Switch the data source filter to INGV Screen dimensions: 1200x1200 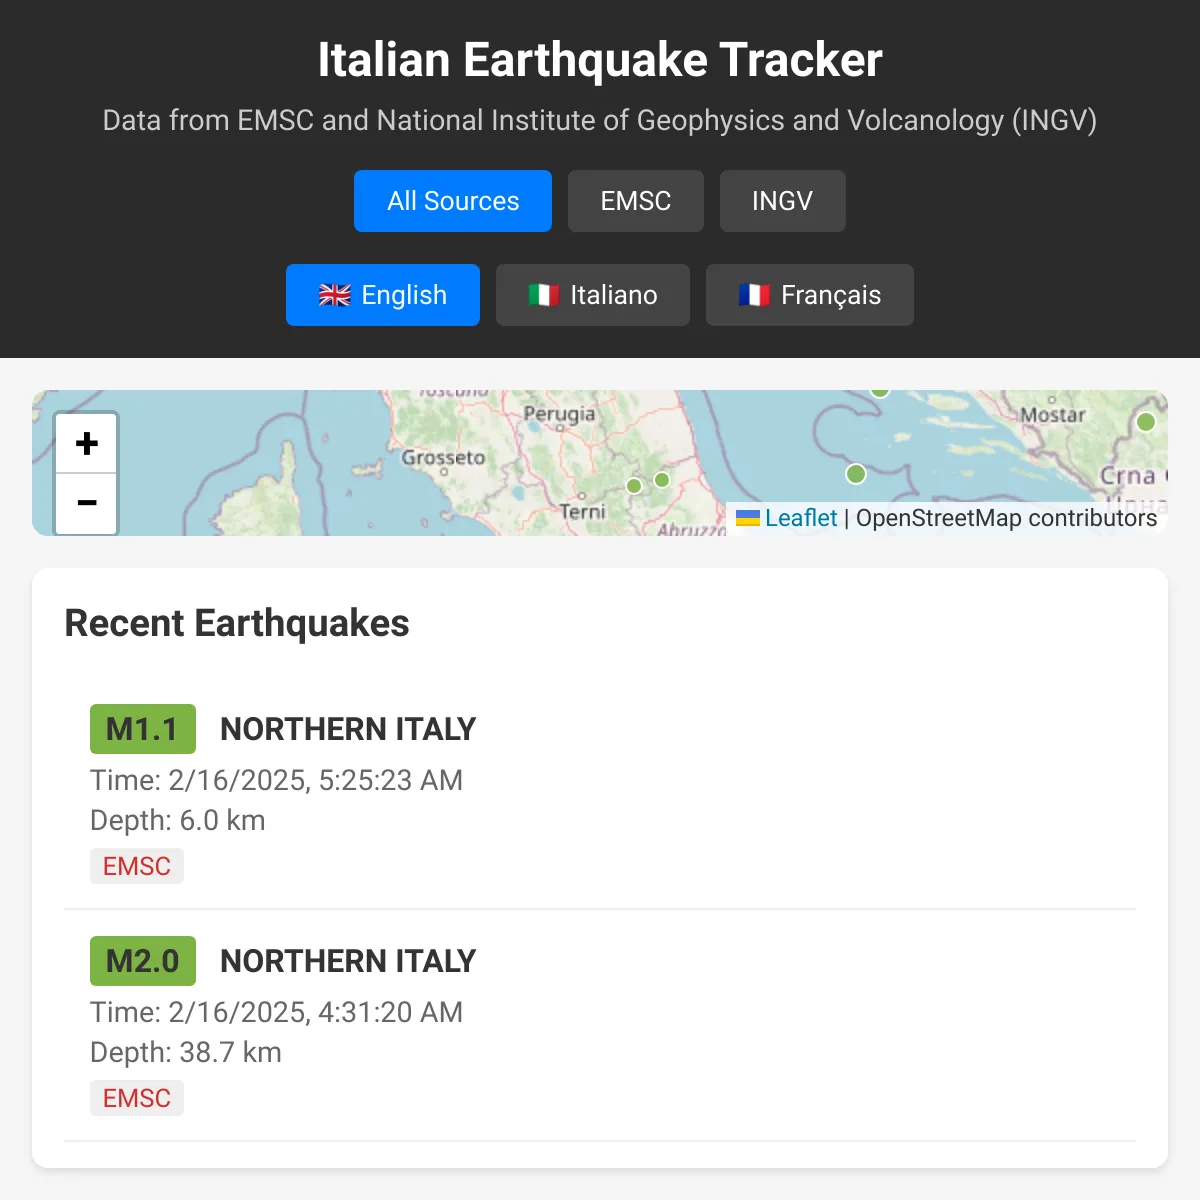coord(783,201)
